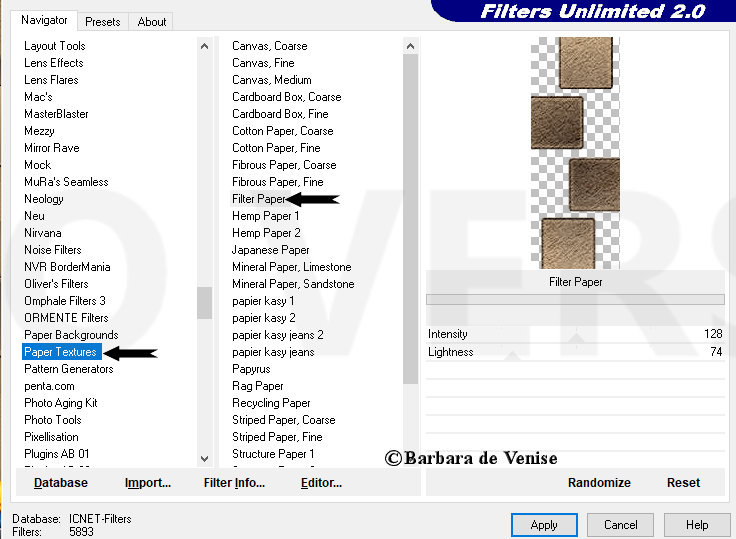Click the filter preview thumbnail
The height and width of the screenshot is (539, 736).
[575, 153]
